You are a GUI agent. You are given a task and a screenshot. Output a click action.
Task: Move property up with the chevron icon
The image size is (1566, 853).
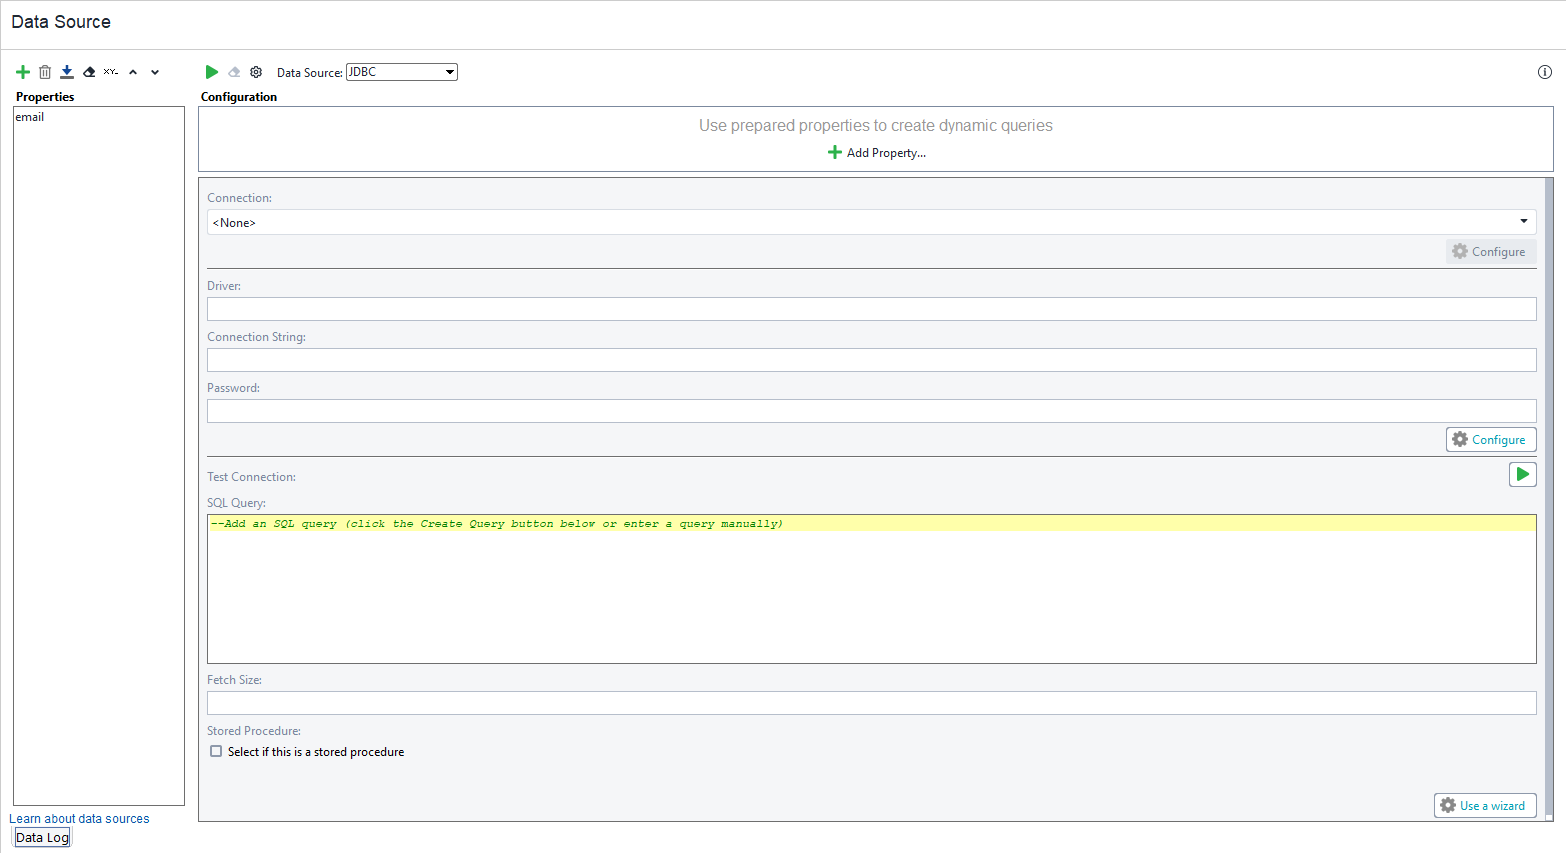[132, 71]
